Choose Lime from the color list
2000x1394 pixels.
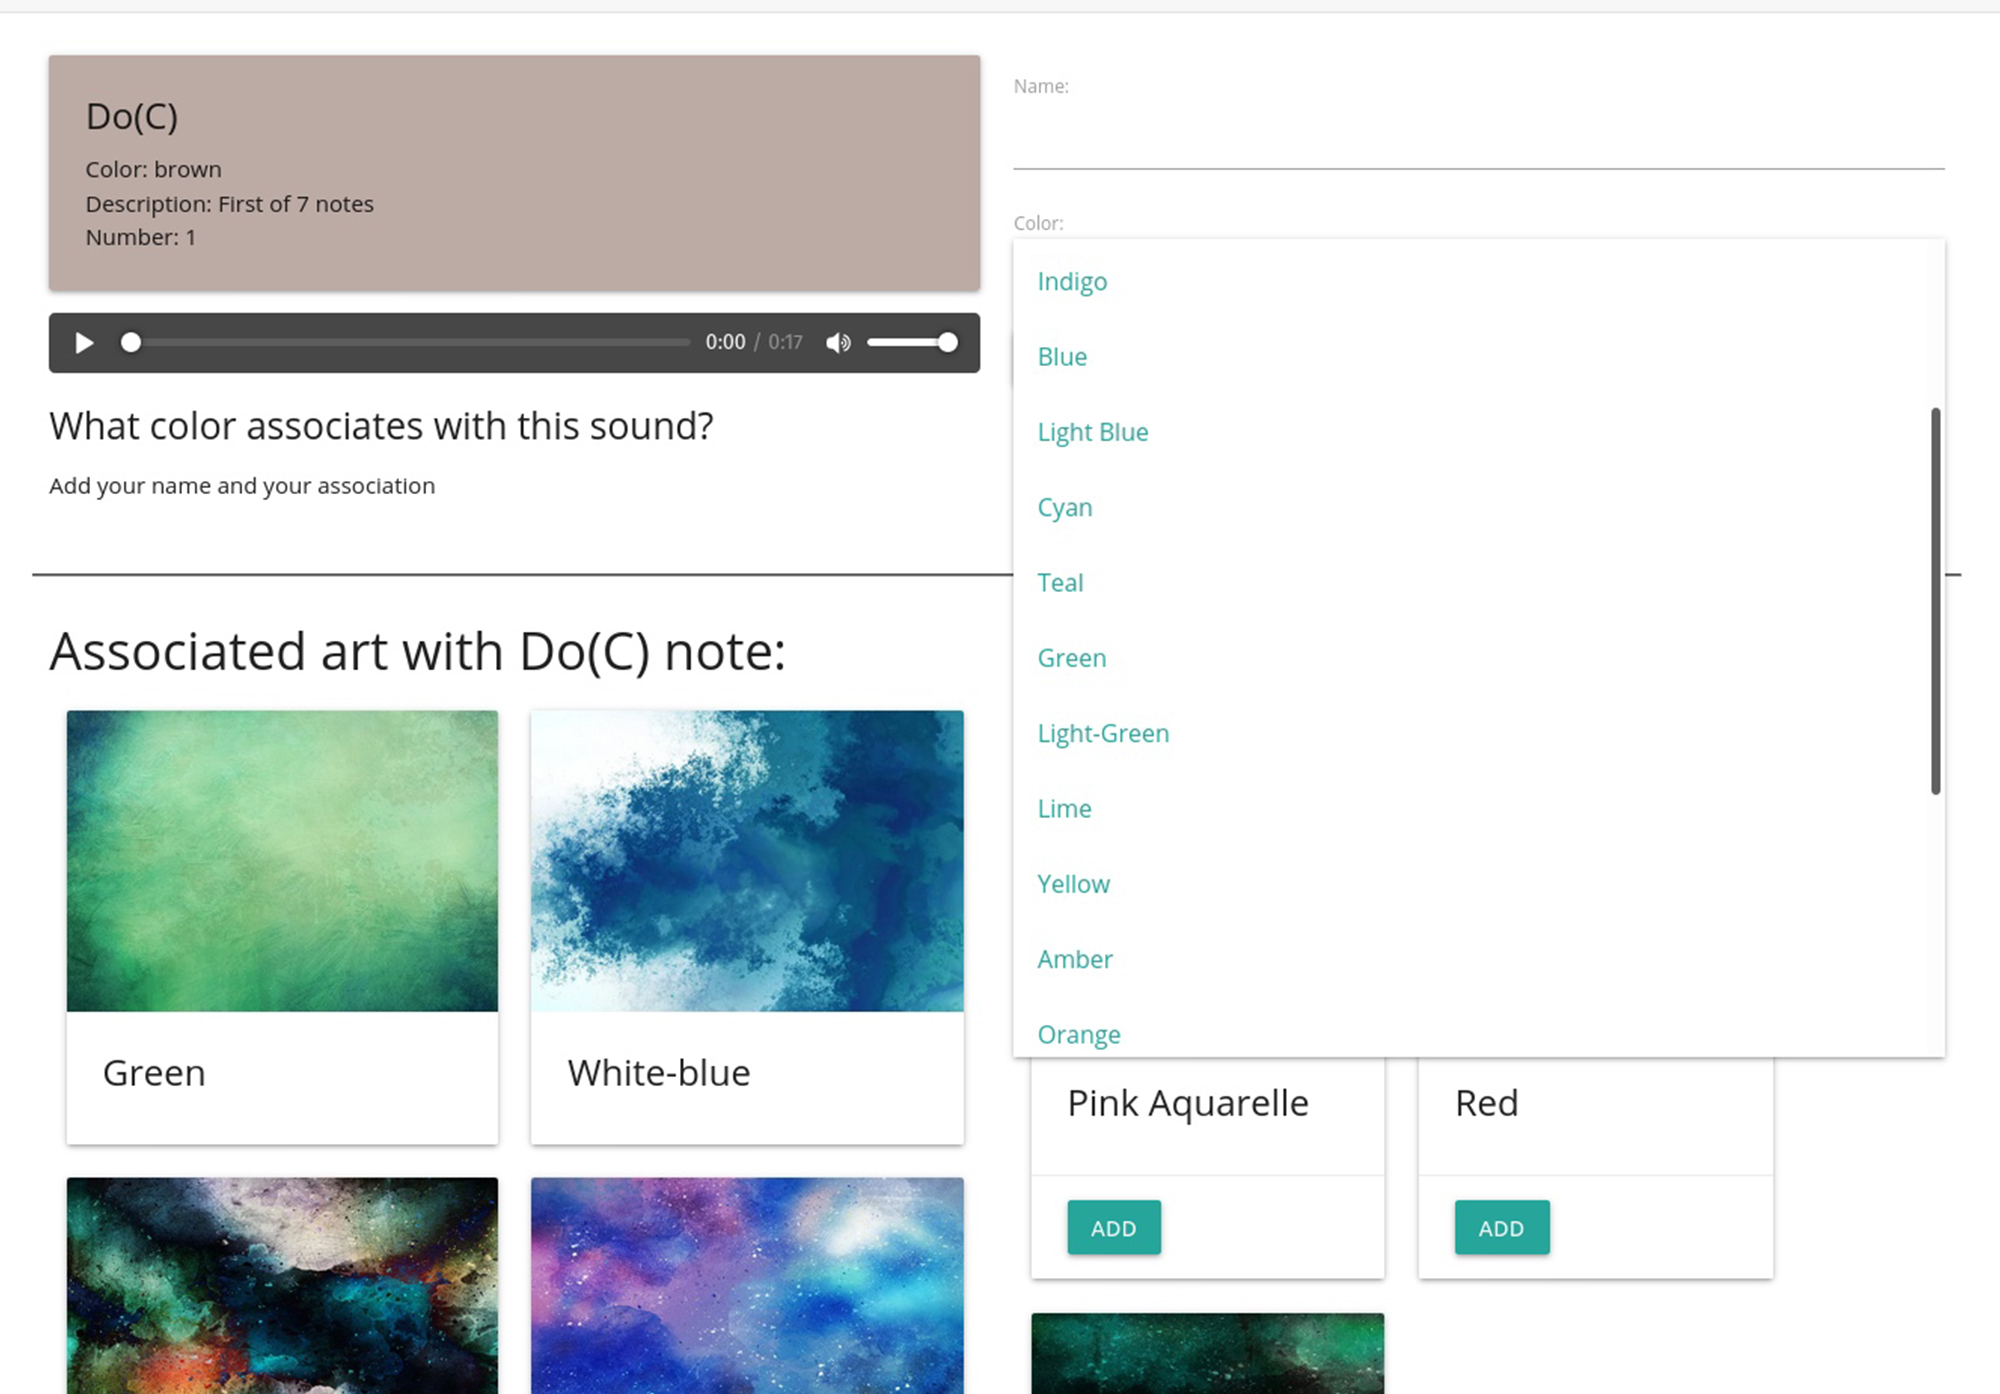[x=1478, y=809]
